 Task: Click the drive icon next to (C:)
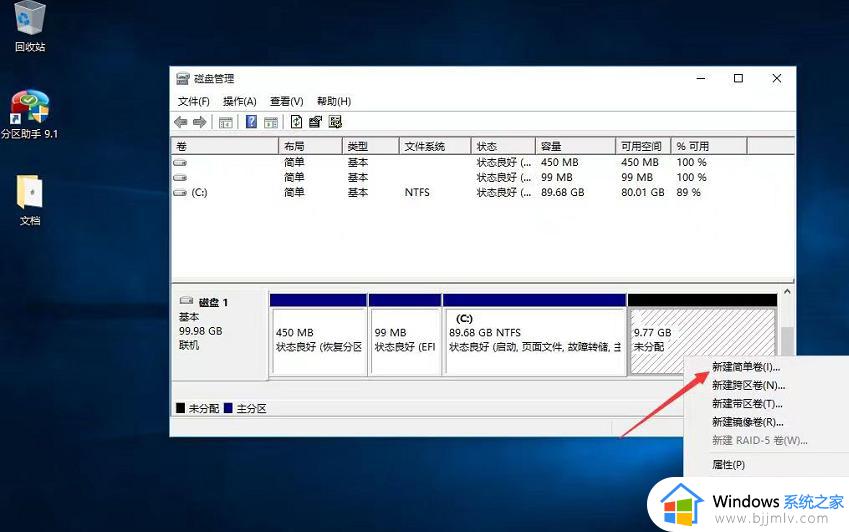pos(180,193)
